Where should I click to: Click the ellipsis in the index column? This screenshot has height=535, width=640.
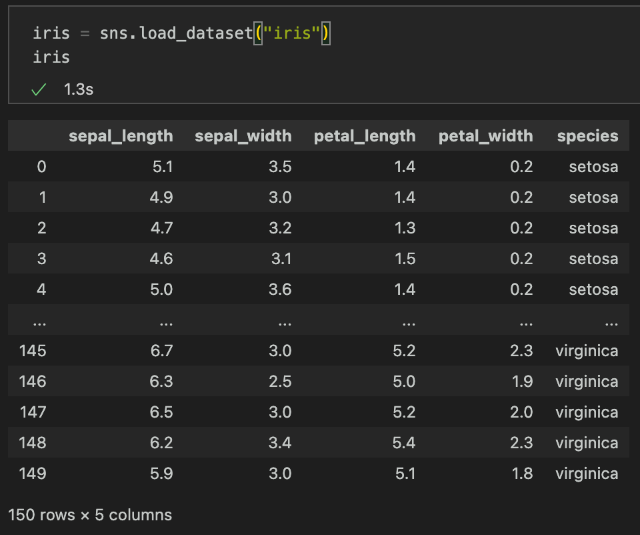click(40, 324)
